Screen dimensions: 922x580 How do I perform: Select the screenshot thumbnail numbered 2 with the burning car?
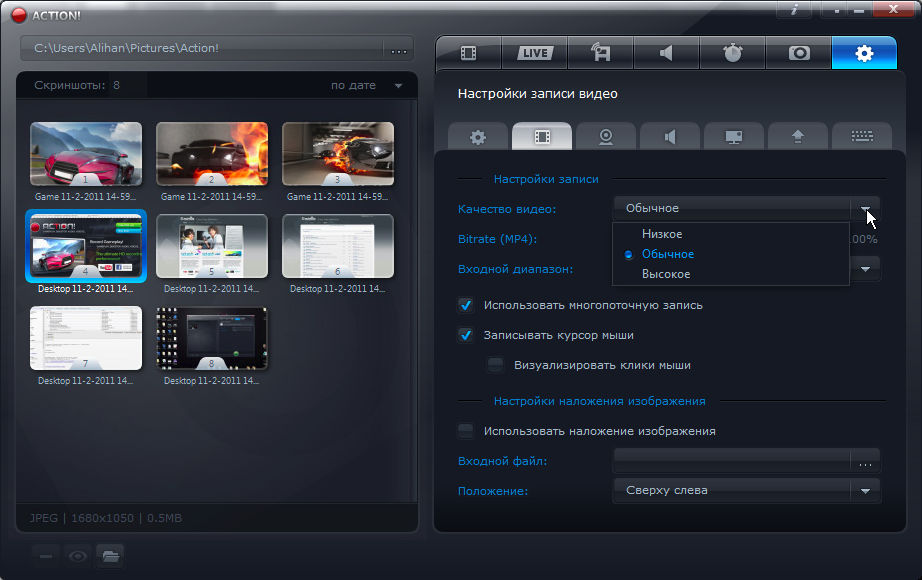coord(212,155)
